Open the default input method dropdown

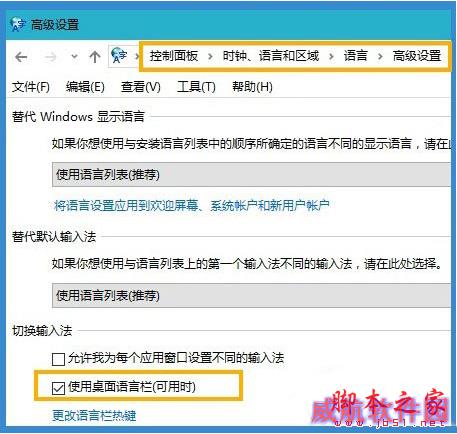pos(251,295)
